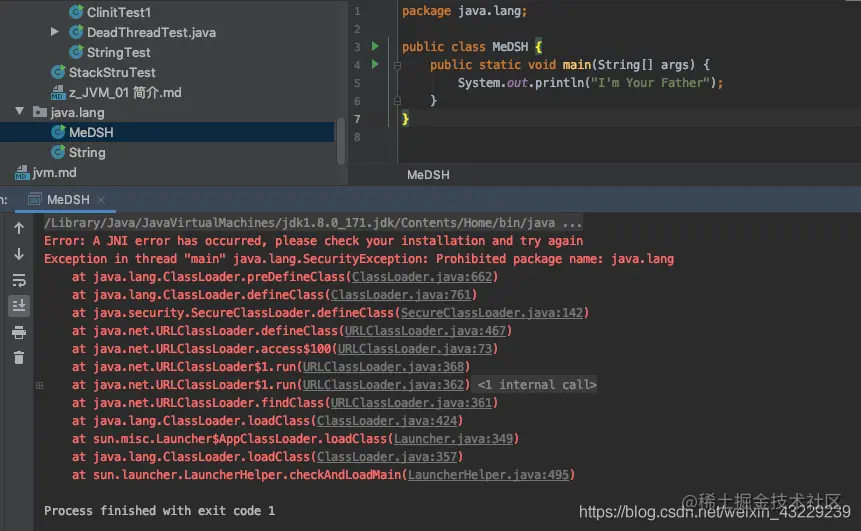The height and width of the screenshot is (531, 861).
Task: Click the '<1 internal call>' folded label
Action: point(536,384)
